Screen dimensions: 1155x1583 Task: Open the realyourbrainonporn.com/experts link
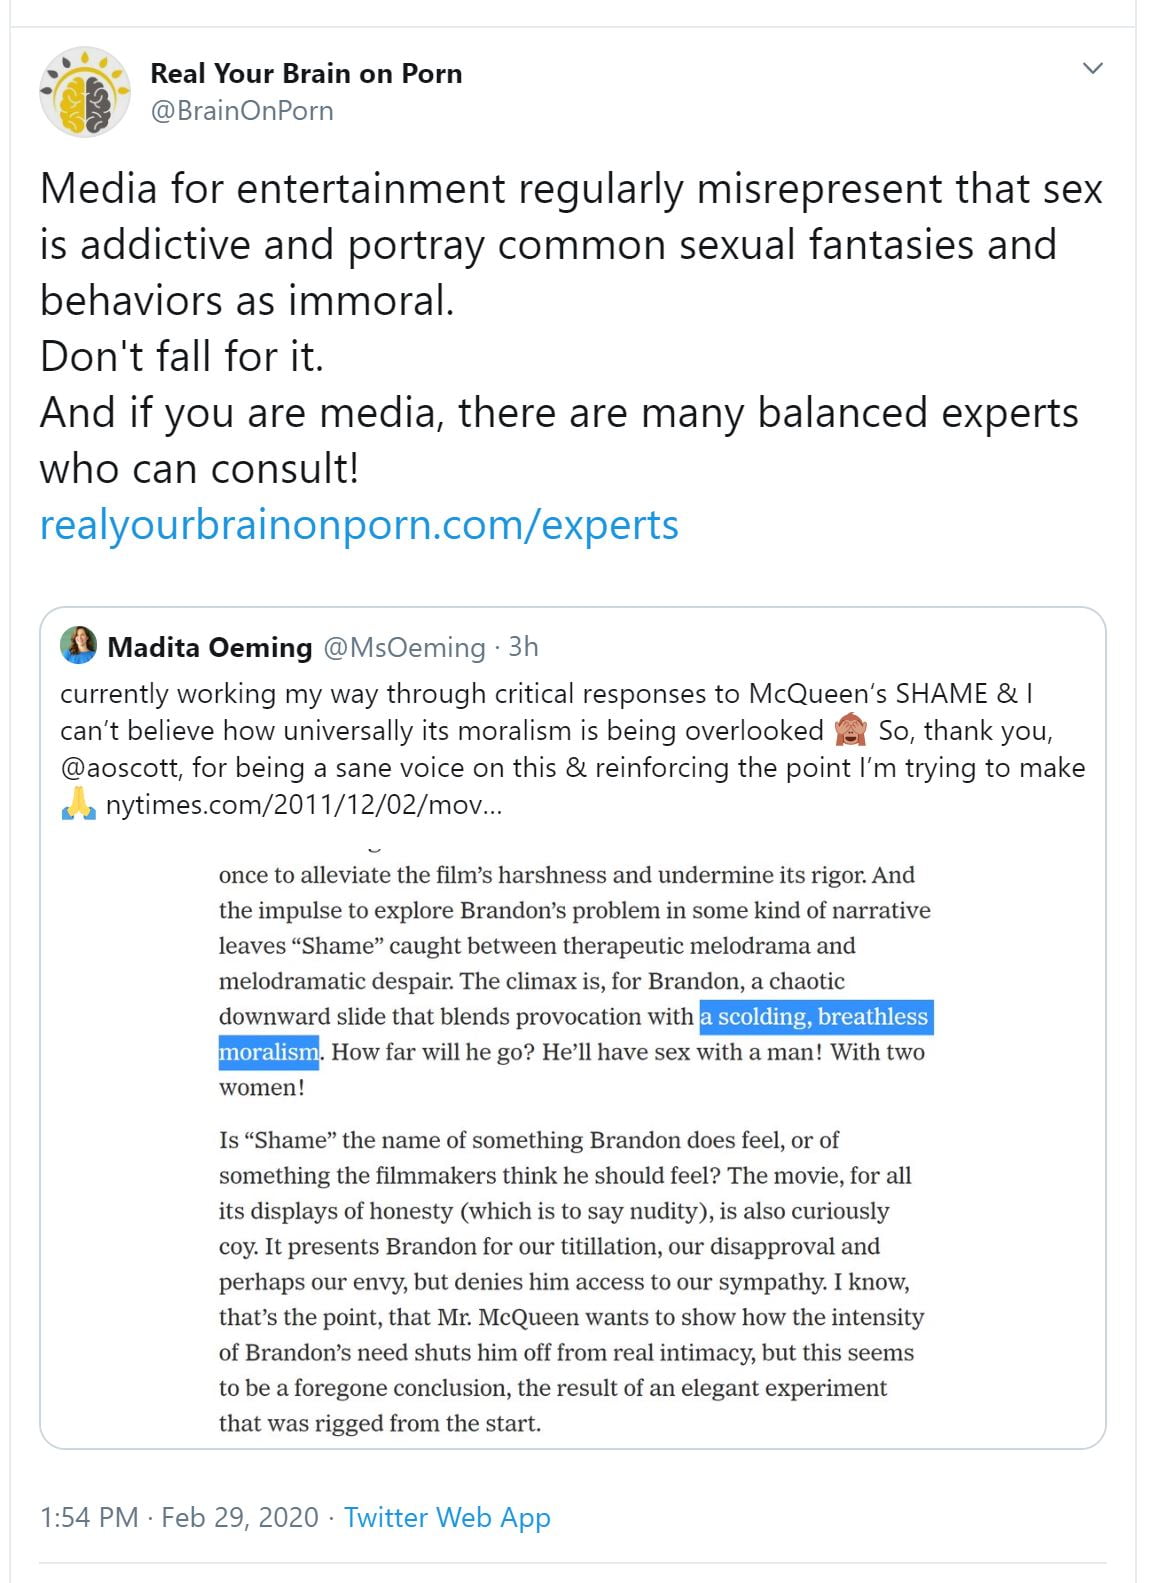click(359, 525)
